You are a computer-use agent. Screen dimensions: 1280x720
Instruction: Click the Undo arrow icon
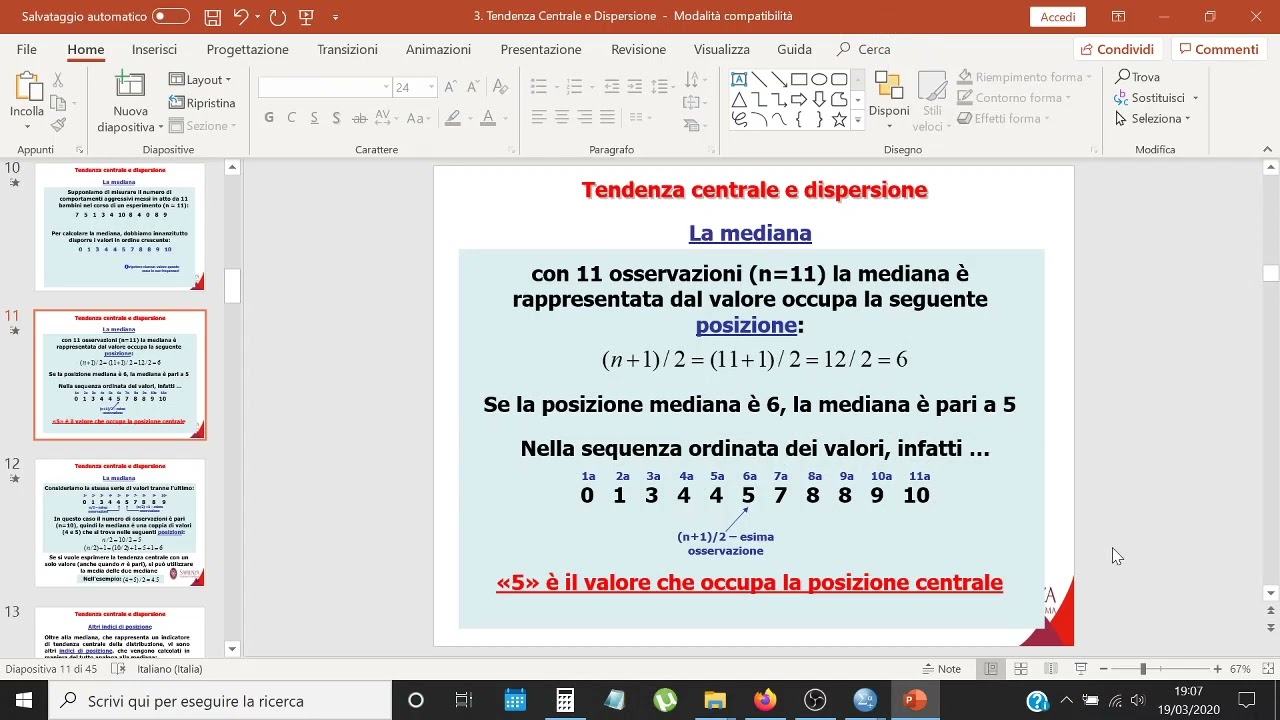click(x=240, y=17)
